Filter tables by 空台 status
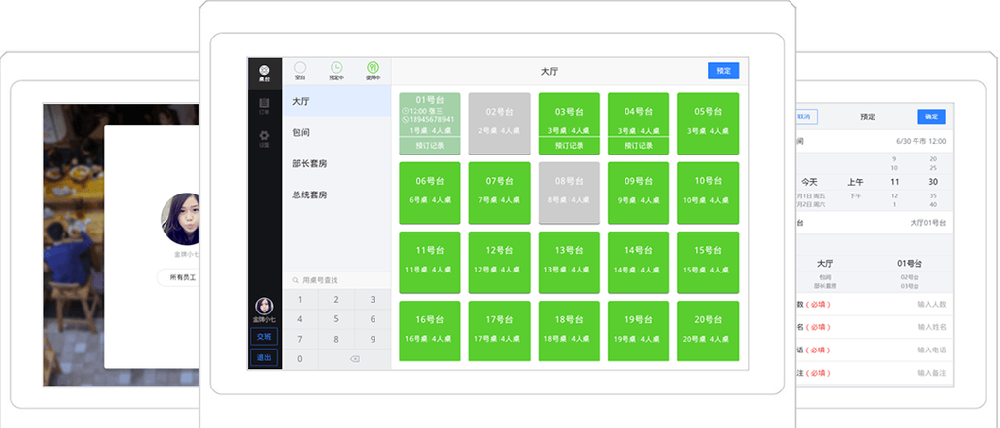The height and width of the screenshot is (428, 1000). (300, 69)
